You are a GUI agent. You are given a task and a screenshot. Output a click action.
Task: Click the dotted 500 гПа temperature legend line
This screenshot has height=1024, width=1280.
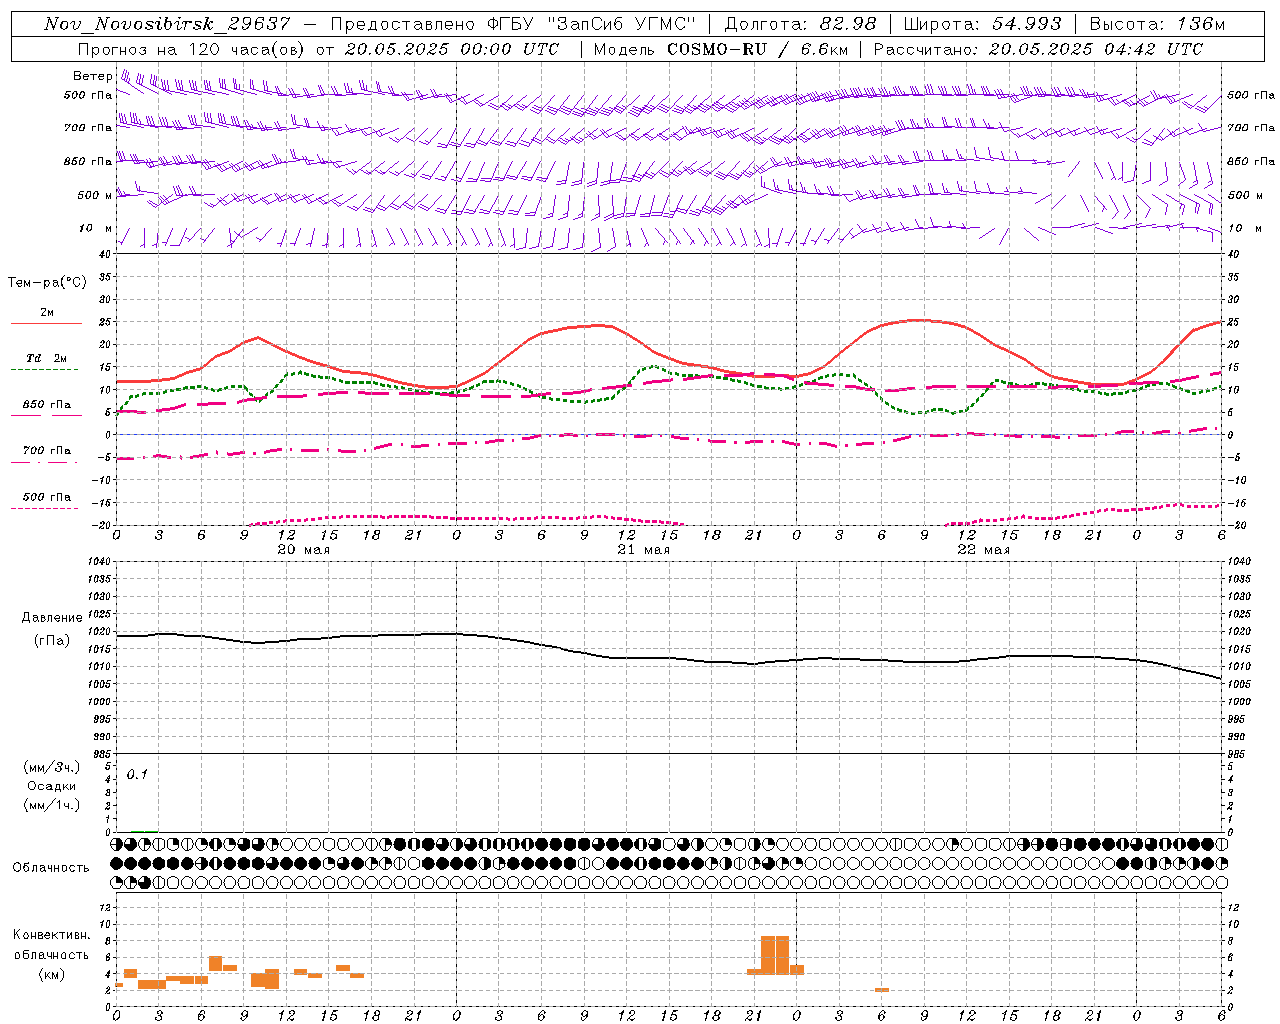(x=45, y=509)
